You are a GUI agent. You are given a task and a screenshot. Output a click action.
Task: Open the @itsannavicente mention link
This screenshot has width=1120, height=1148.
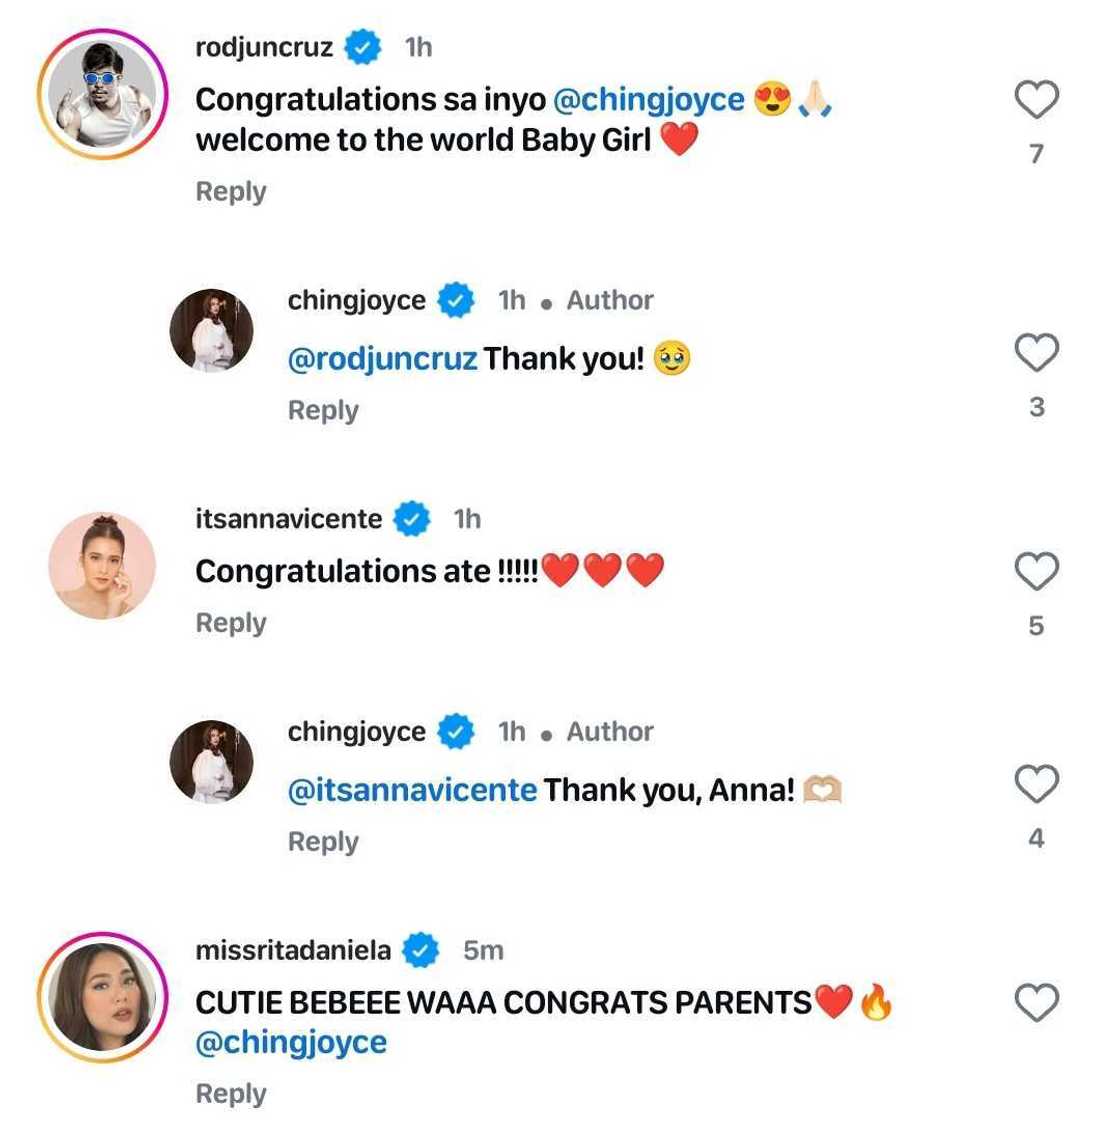pos(412,790)
